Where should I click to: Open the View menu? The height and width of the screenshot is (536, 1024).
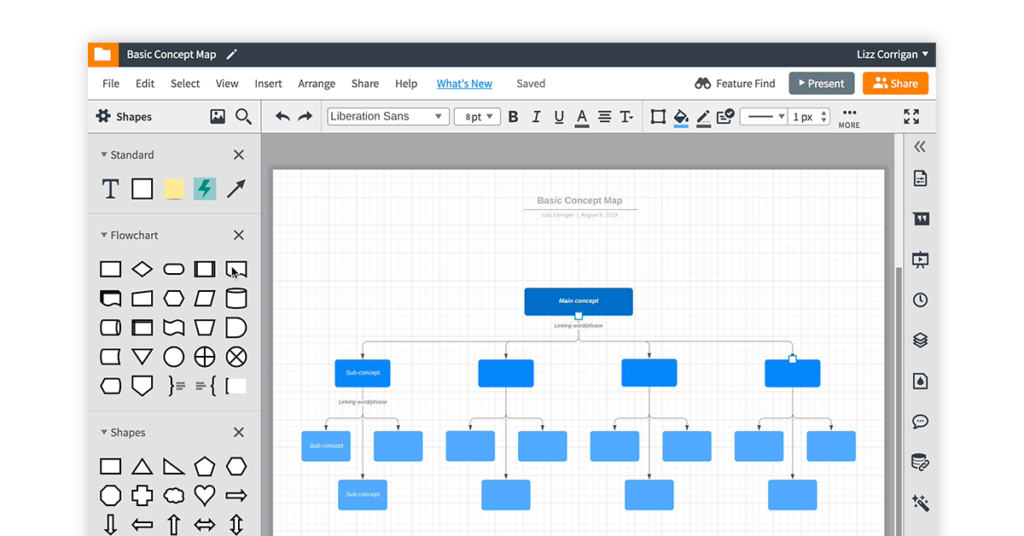coord(227,84)
